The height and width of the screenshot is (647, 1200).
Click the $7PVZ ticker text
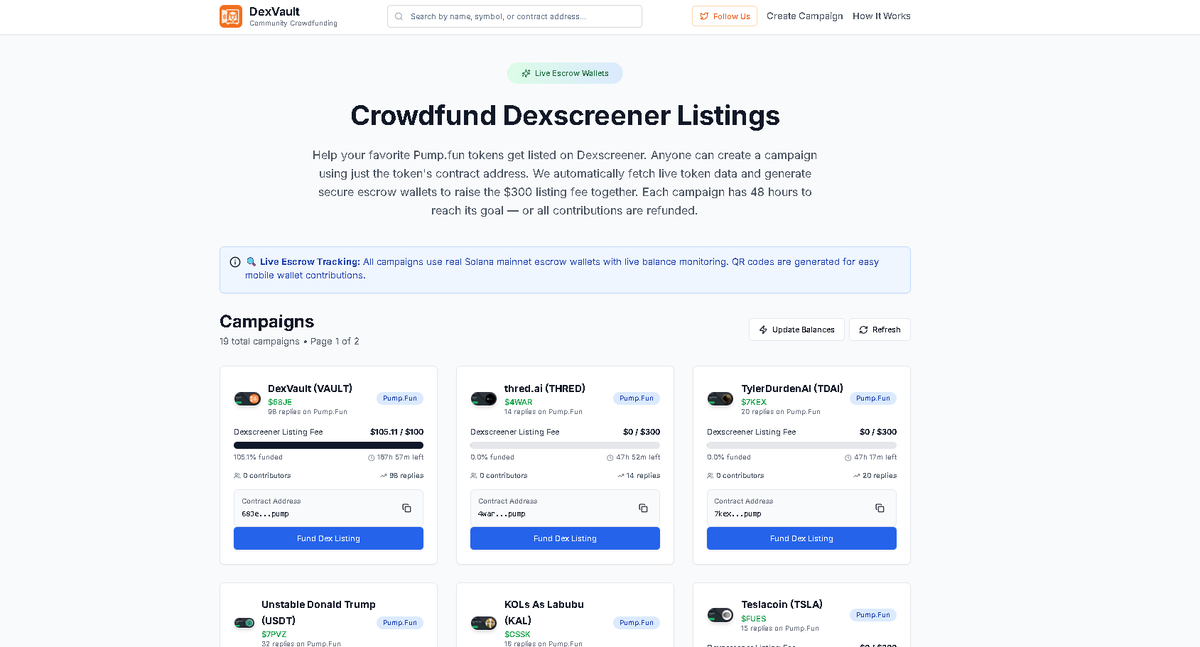click(274, 634)
